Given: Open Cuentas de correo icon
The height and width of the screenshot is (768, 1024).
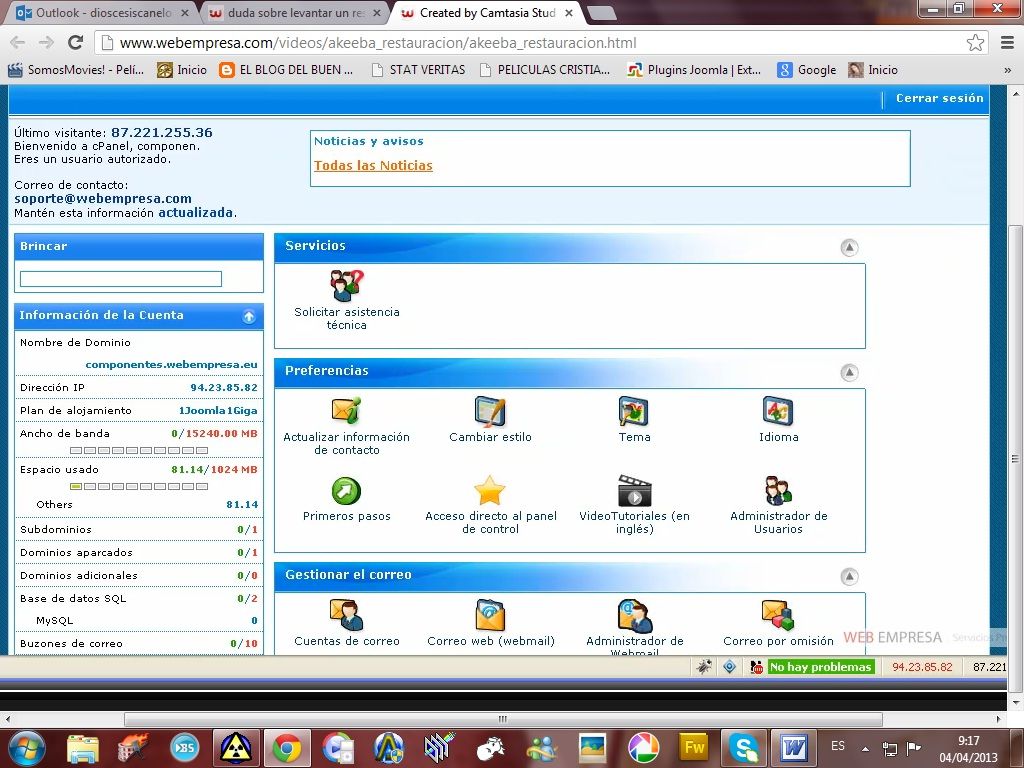Looking at the screenshot, I should [346, 615].
